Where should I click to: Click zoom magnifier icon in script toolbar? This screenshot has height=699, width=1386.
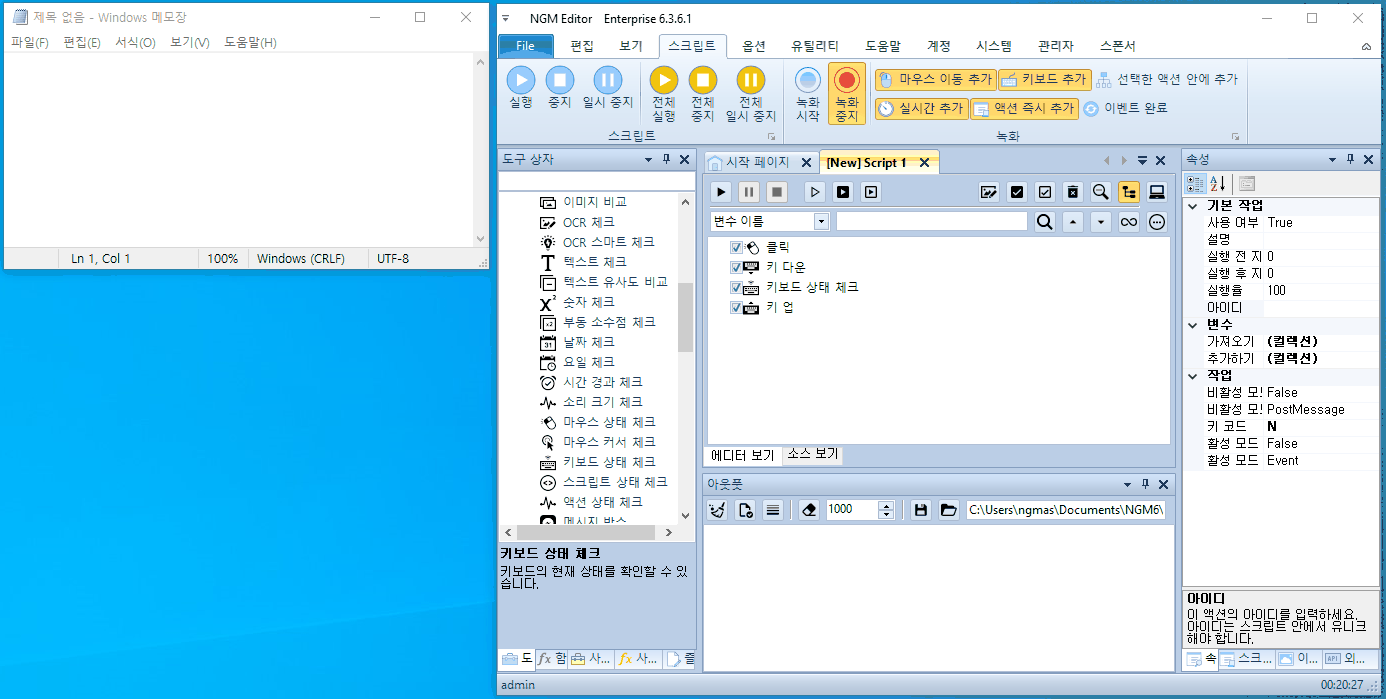[1101, 192]
